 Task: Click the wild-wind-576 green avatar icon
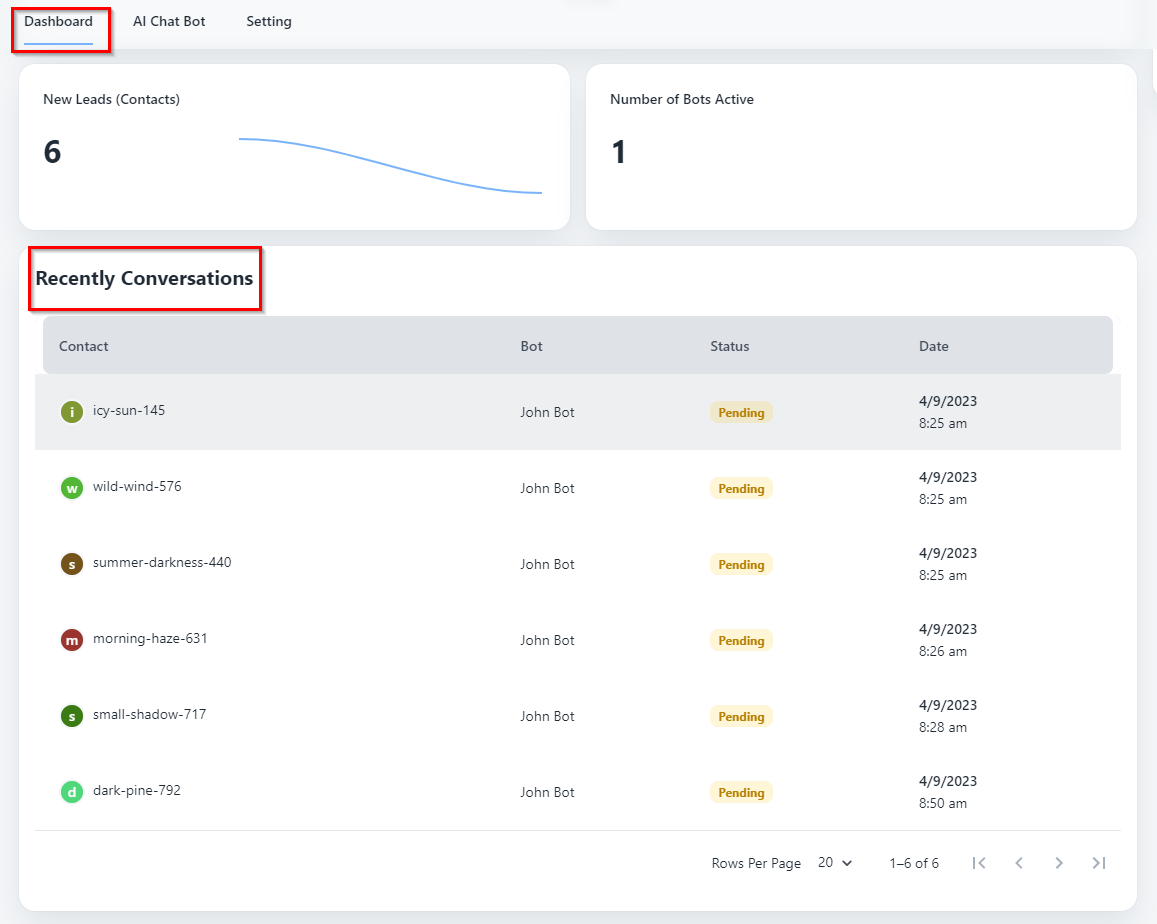pyautogui.click(x=71, y=488)
